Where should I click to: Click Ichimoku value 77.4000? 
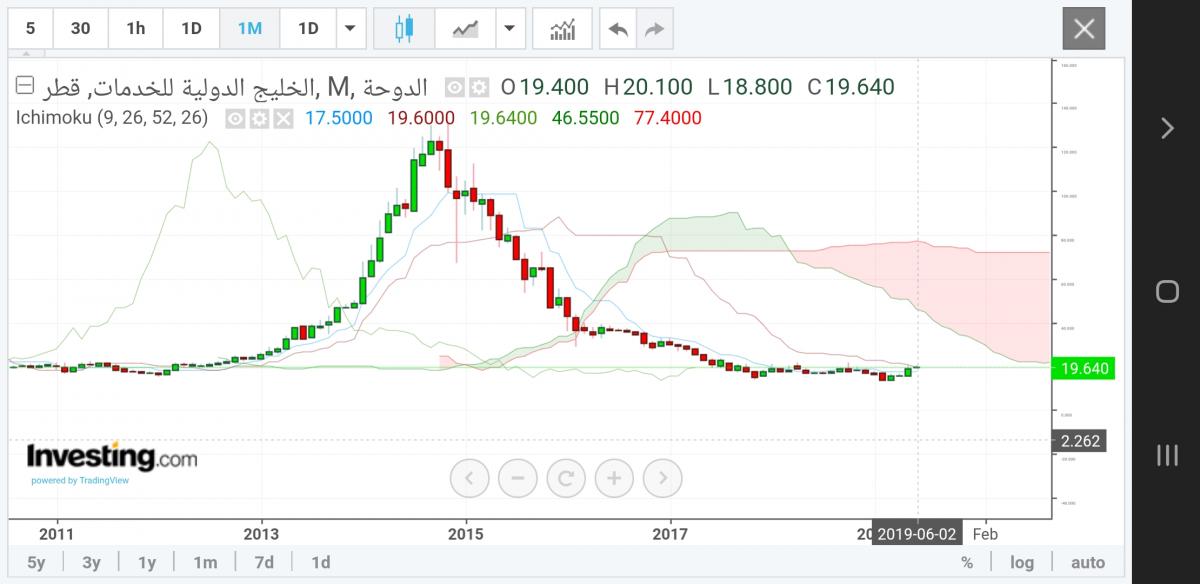pos(668,118)
